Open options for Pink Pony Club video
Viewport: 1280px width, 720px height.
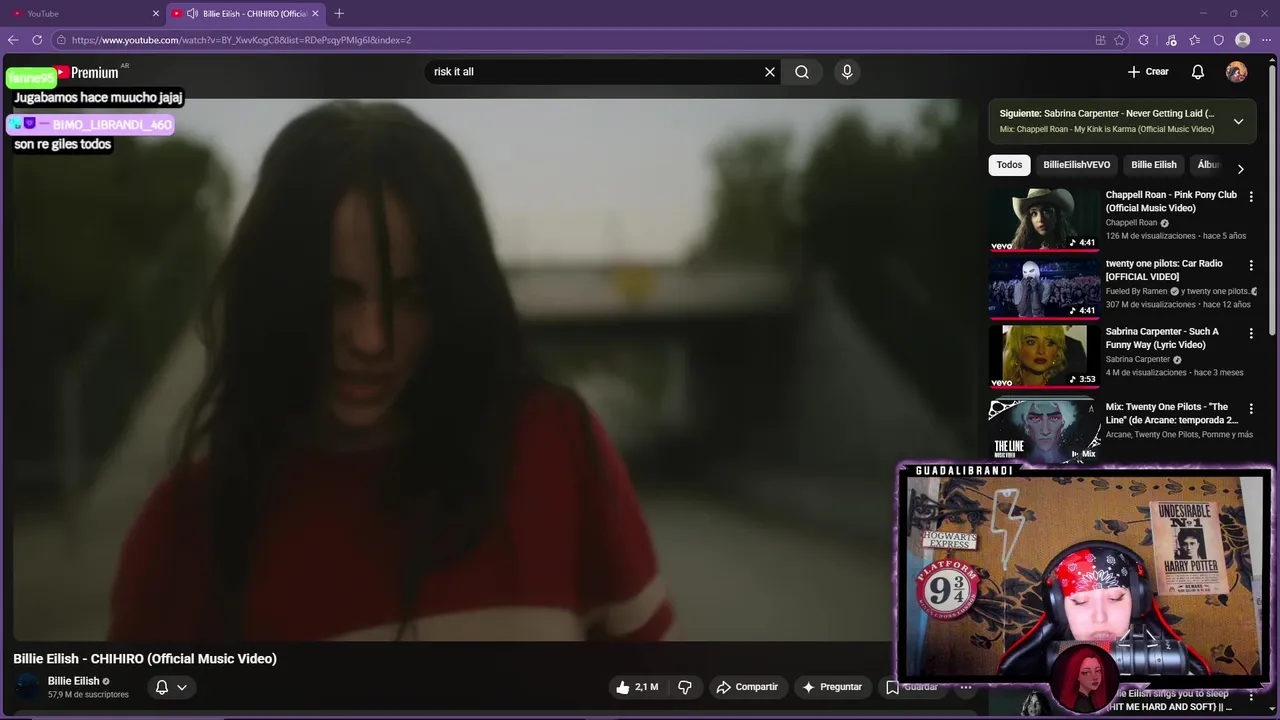coord(1251,197)
